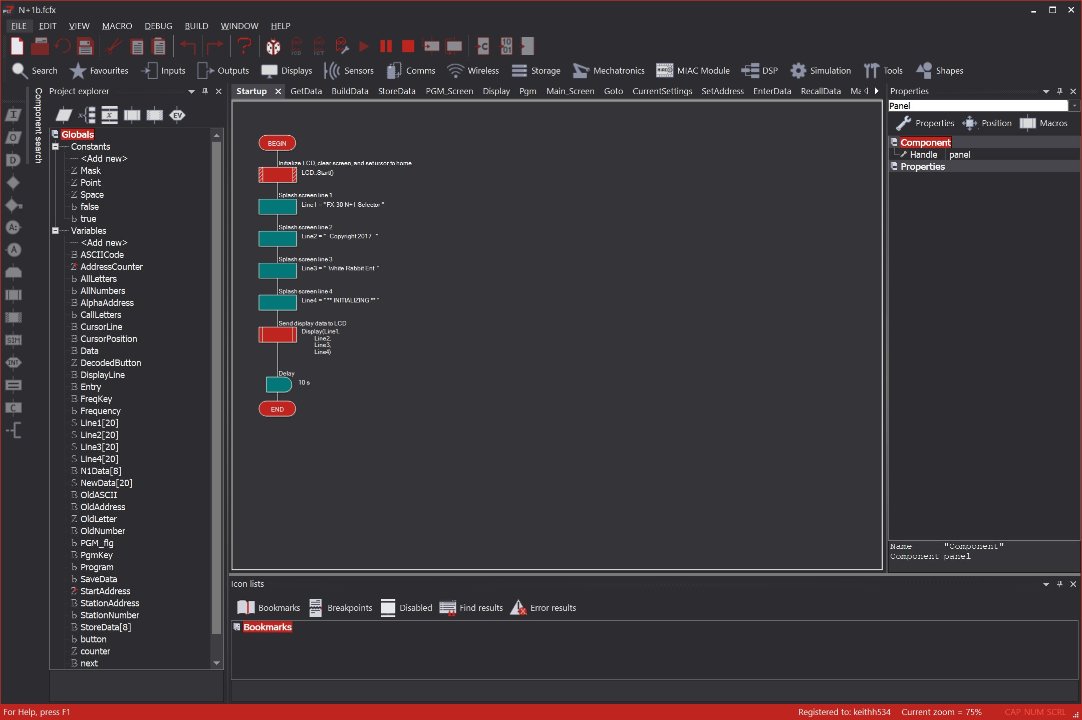Viewport: 1082px width, 720px height.
Task: Open the Icon lists panel dropdown arrow
Action: (x=1045, y=584)
